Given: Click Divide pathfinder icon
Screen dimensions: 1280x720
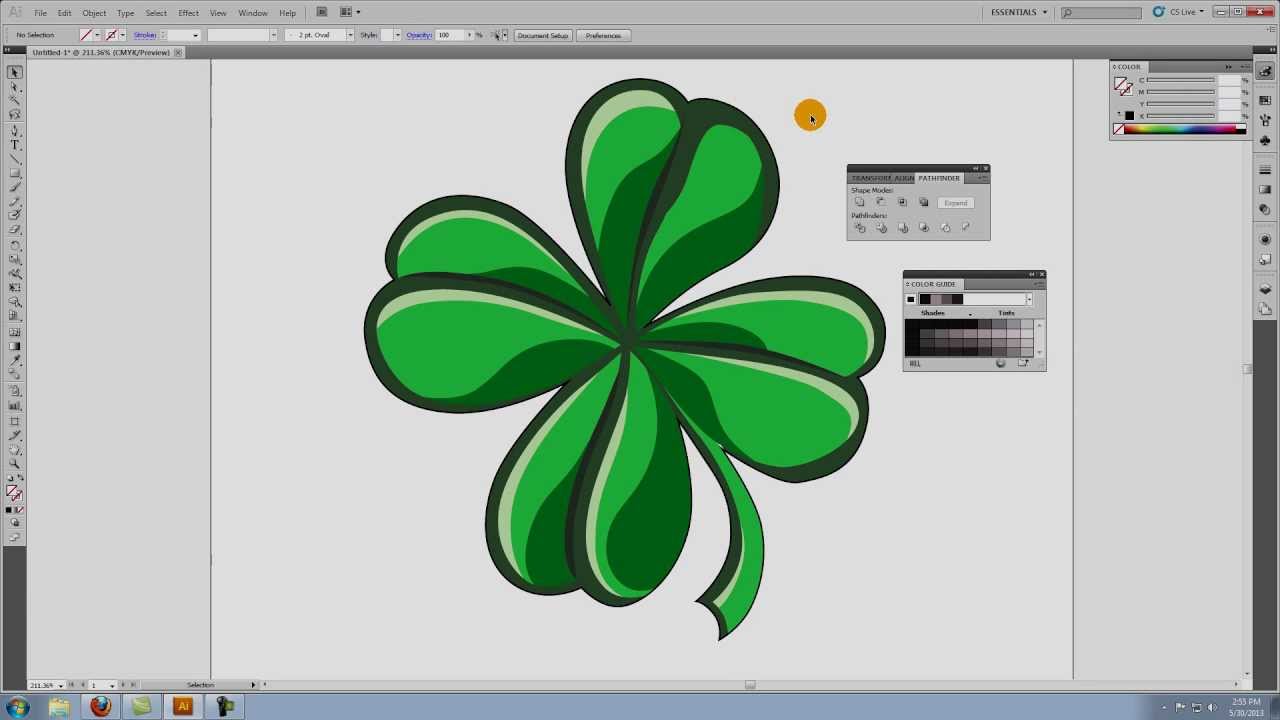Looking at the screenshot, I should coord(860,228).
